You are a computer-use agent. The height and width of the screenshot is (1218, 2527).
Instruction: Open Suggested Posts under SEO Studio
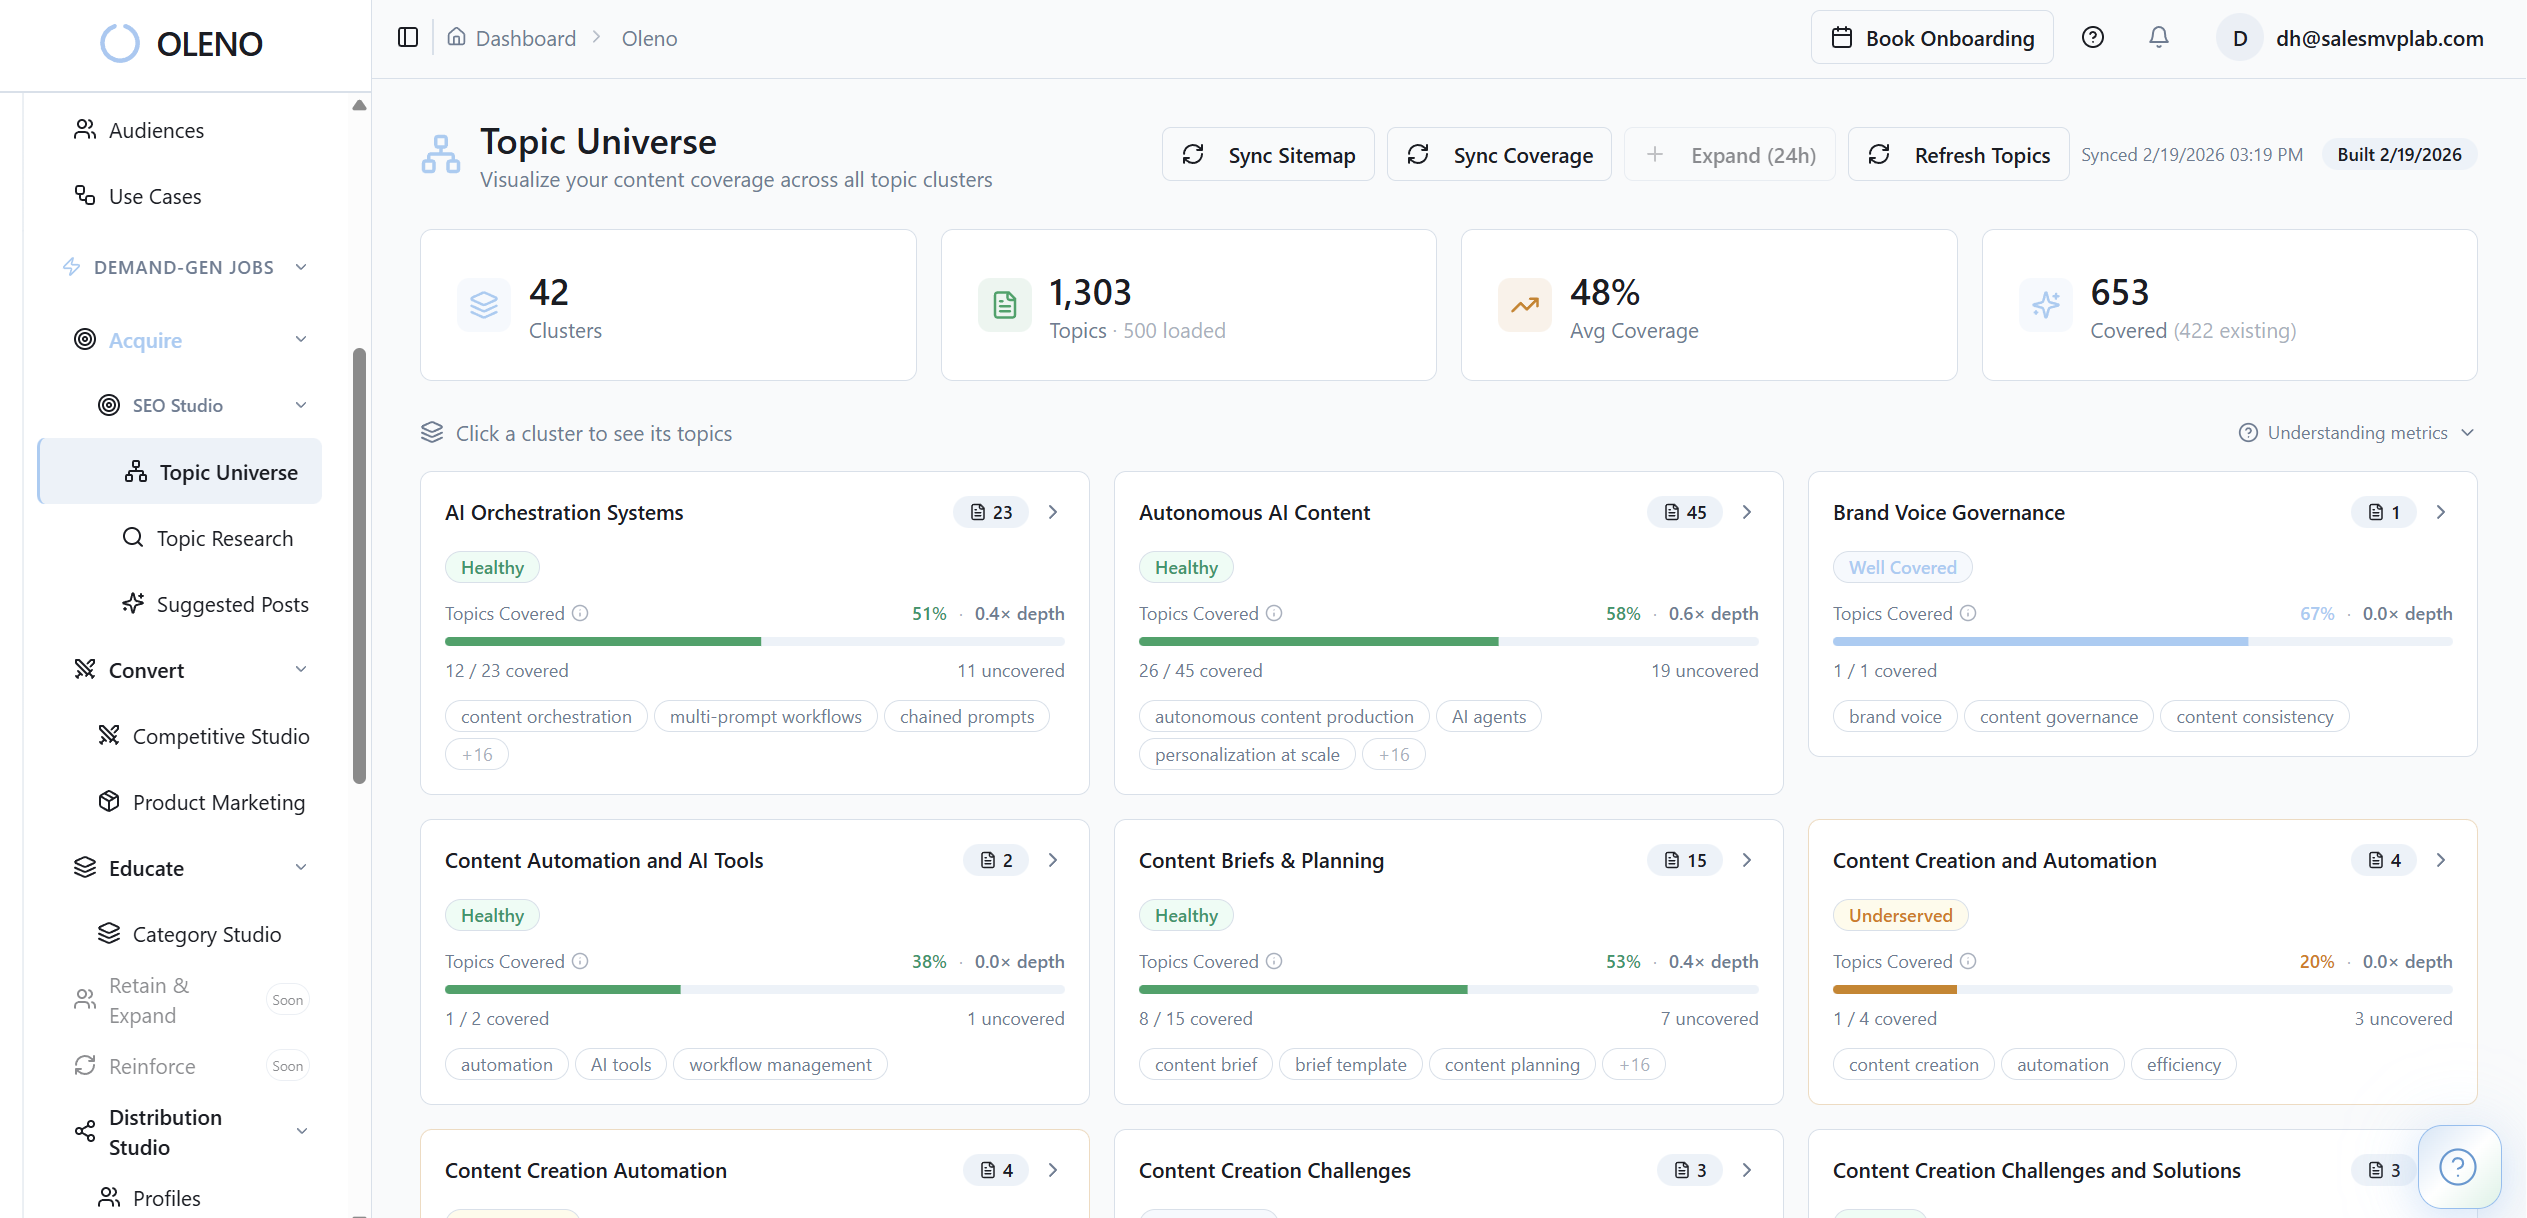tap(231, 604)
